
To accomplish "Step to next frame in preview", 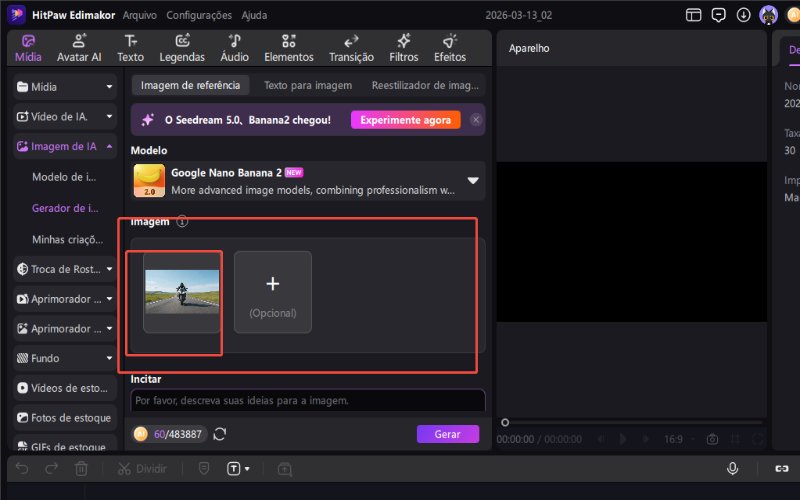I will coord(645,439).
